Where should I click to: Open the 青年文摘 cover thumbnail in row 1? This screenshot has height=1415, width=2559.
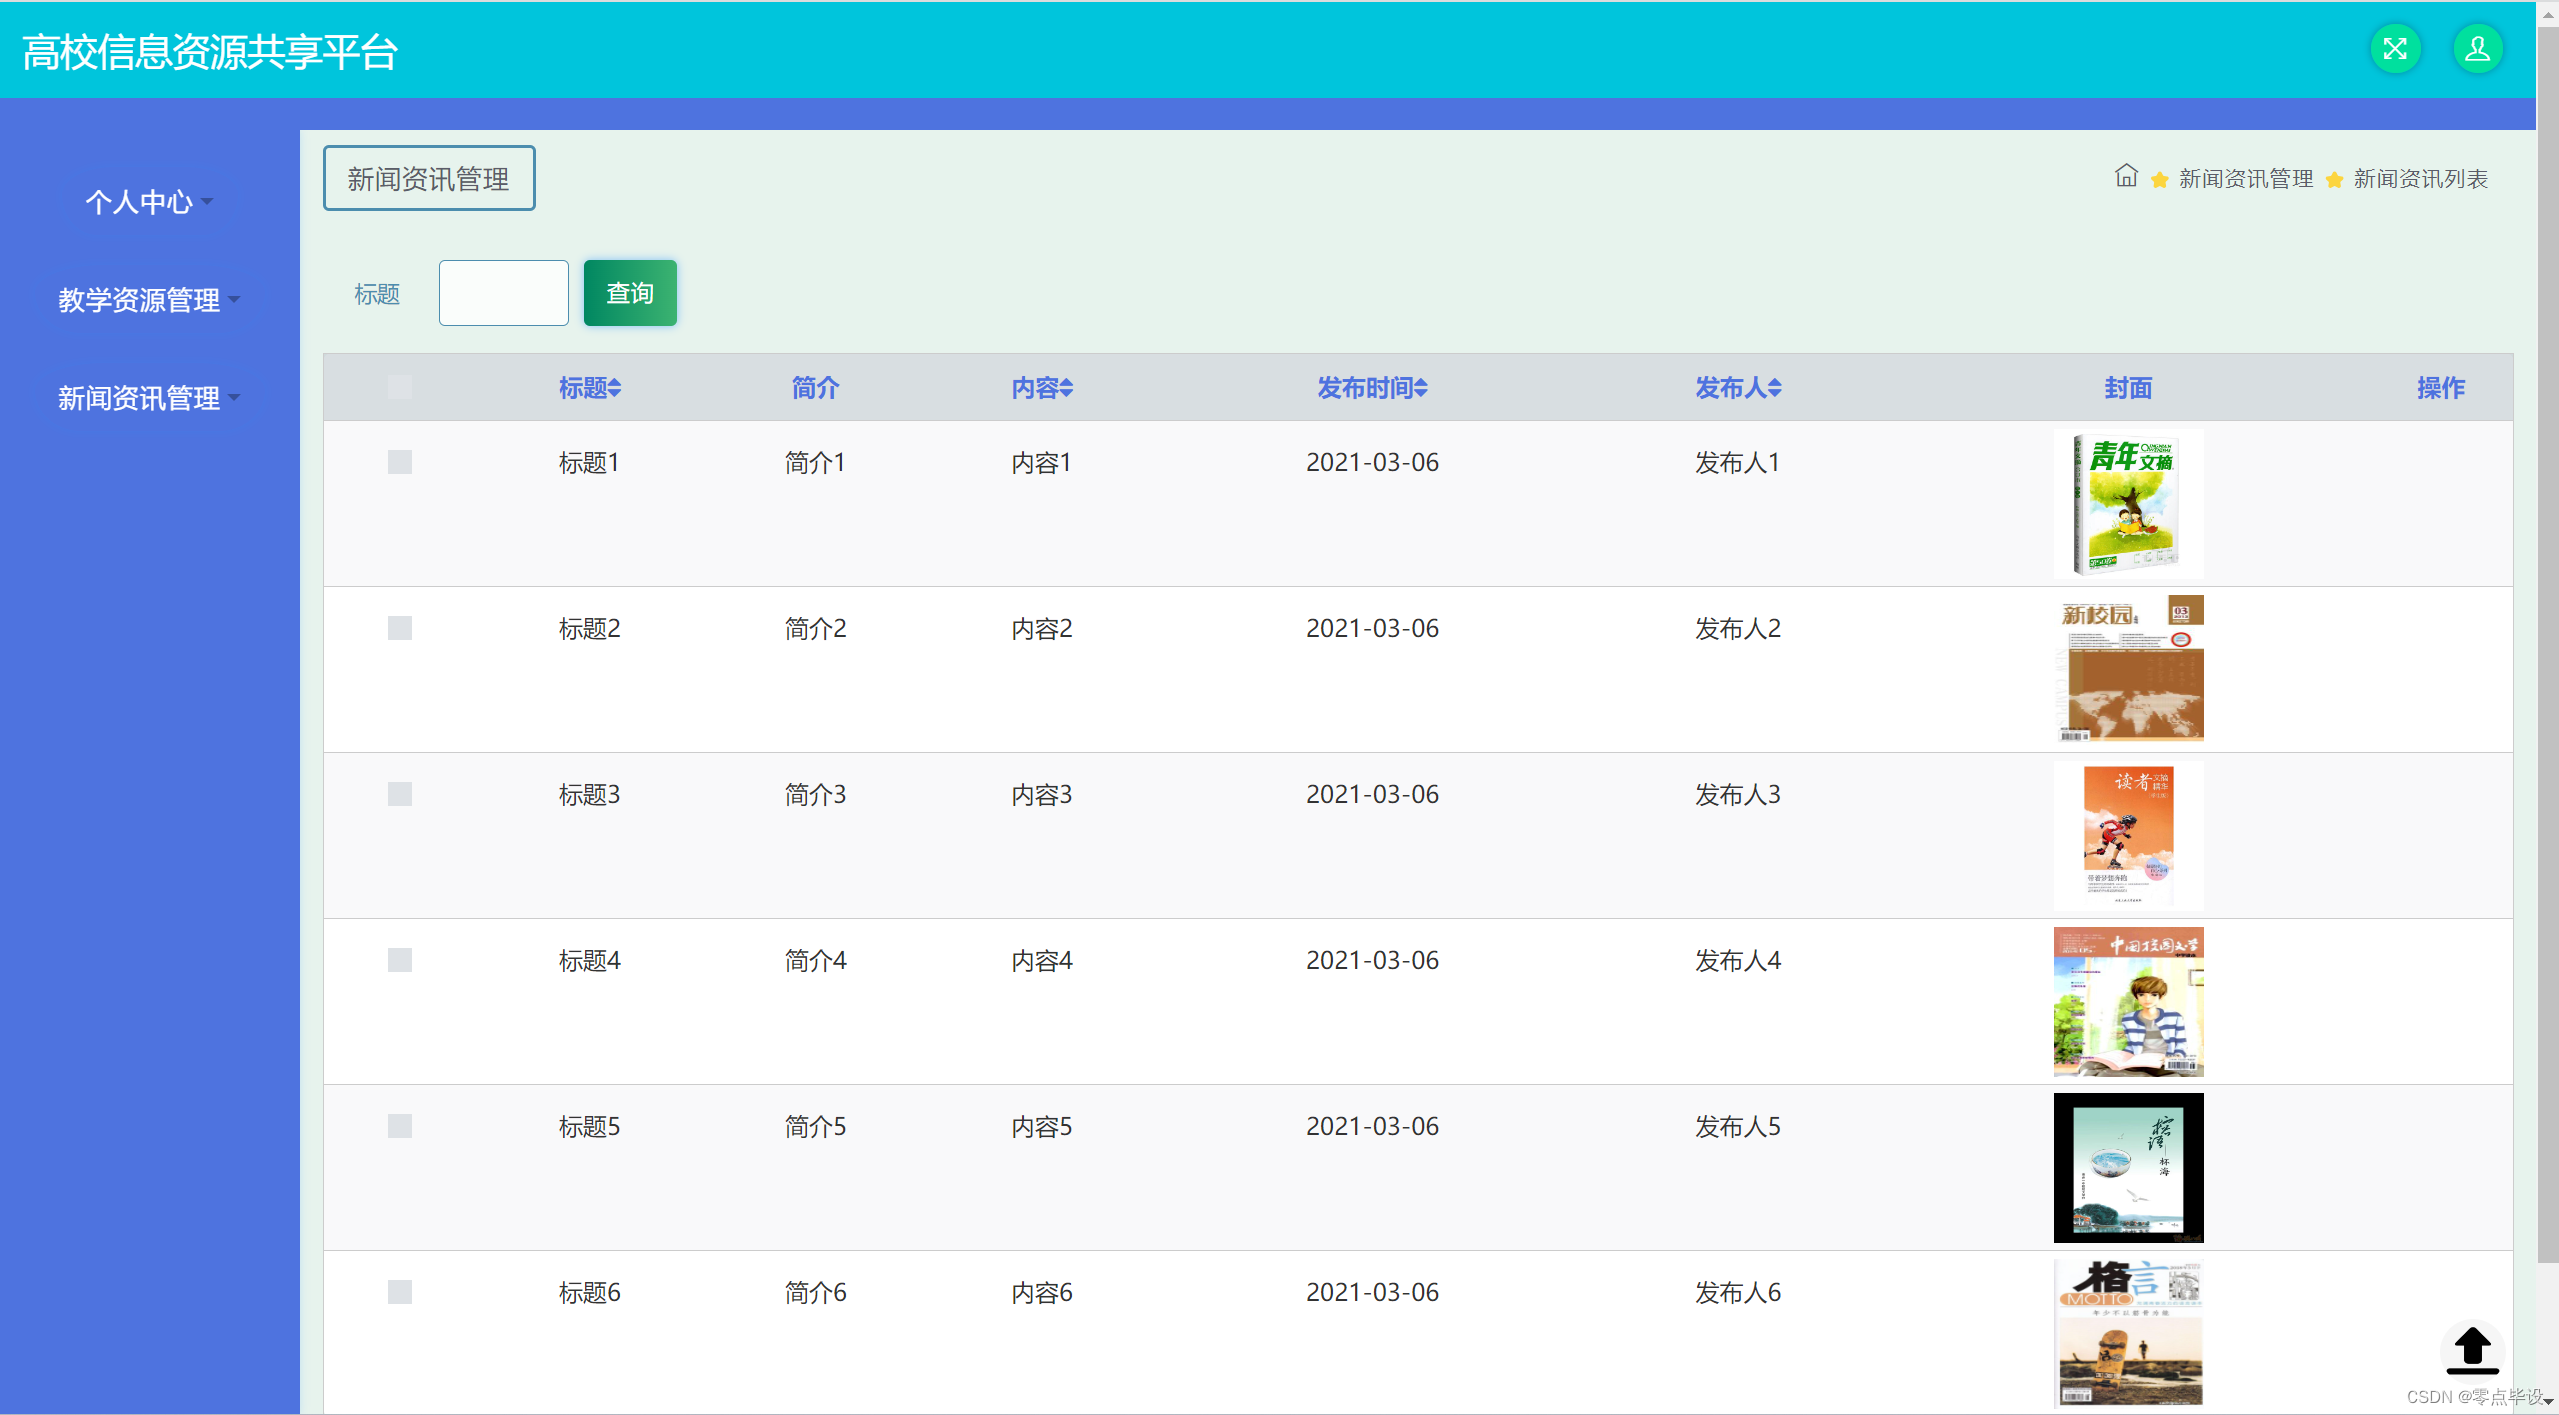(2128, 504)
